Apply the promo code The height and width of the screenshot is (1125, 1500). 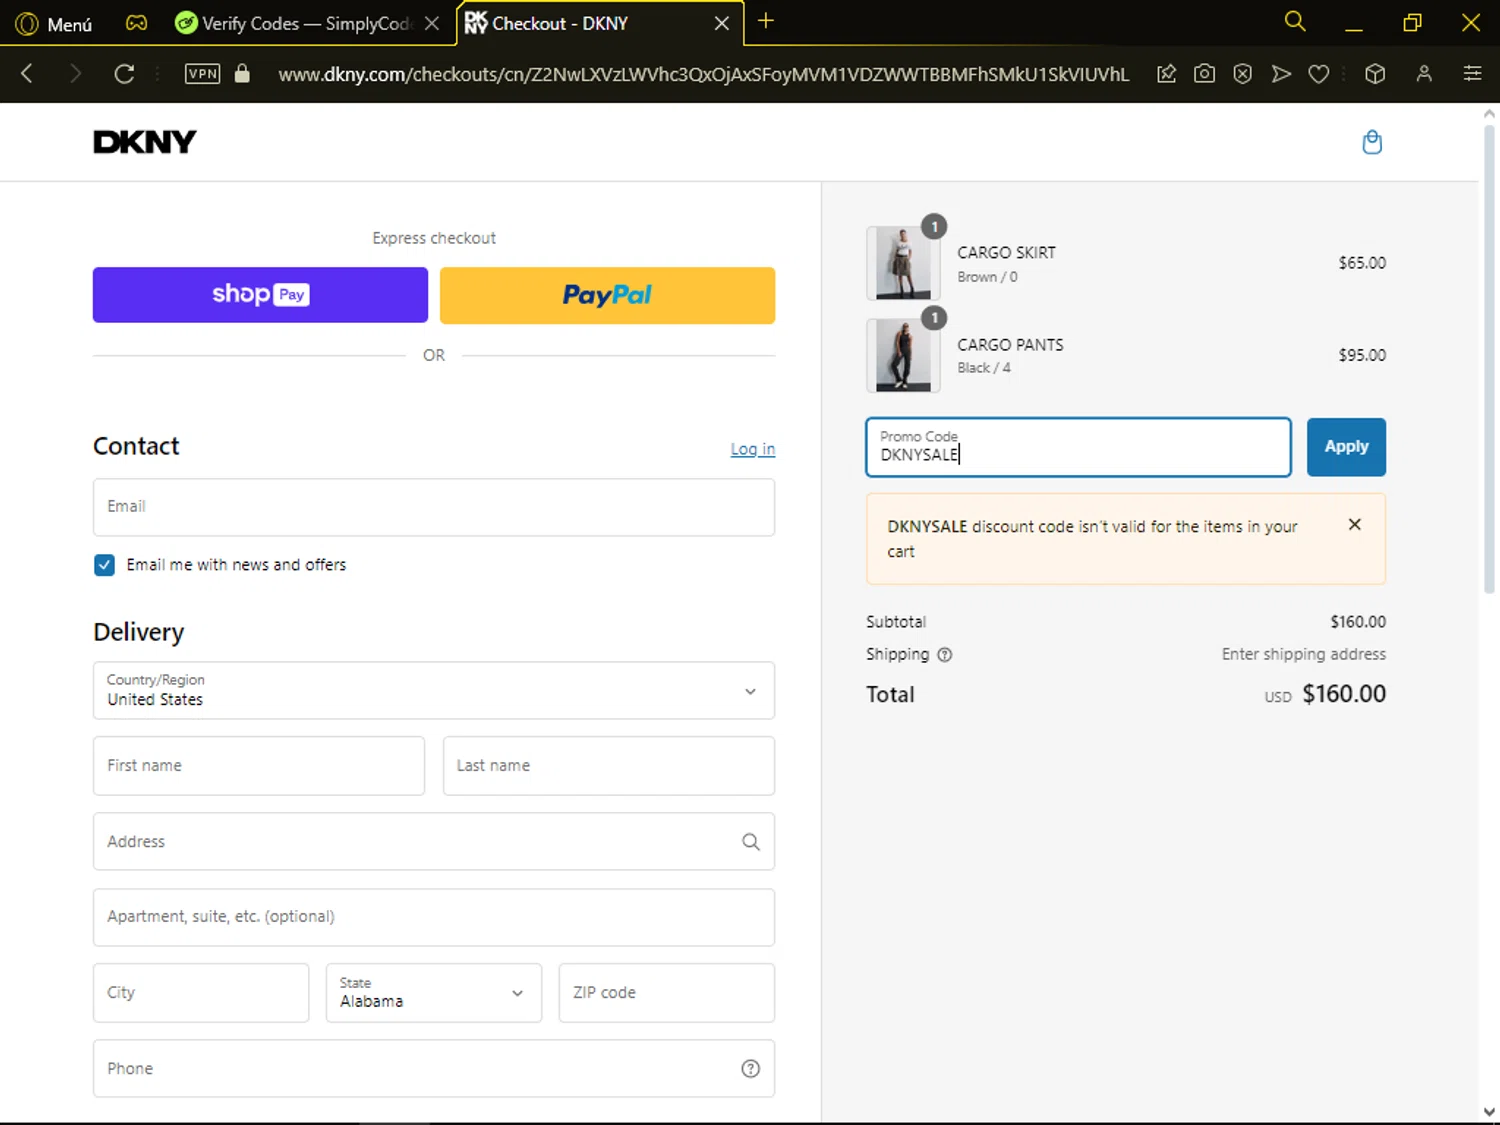pos(1346,447)
